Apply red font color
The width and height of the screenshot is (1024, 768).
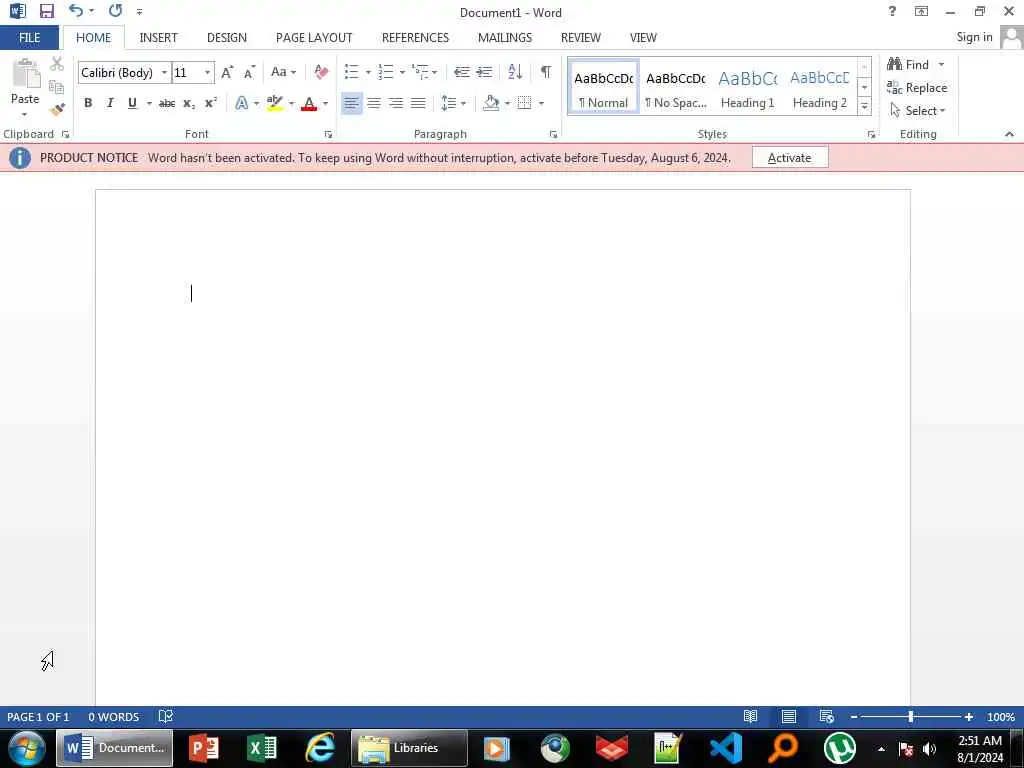[x=310, y=103]
